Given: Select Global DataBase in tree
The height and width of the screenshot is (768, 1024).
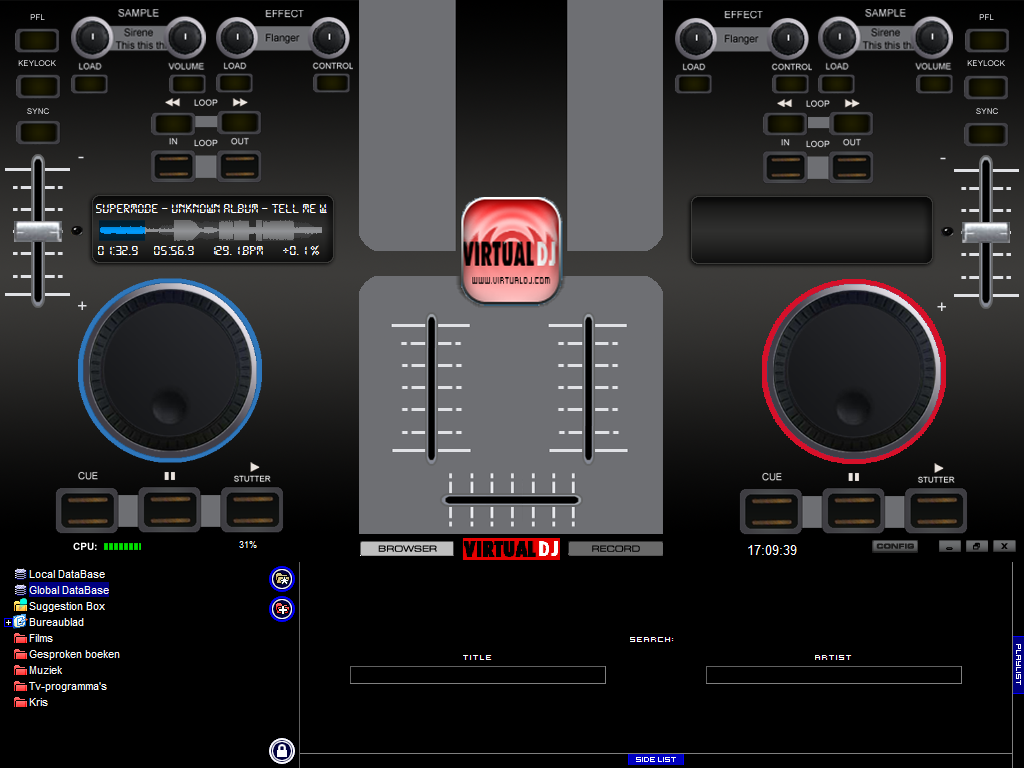Looking at the screenshot, I should tap(69, 590).
